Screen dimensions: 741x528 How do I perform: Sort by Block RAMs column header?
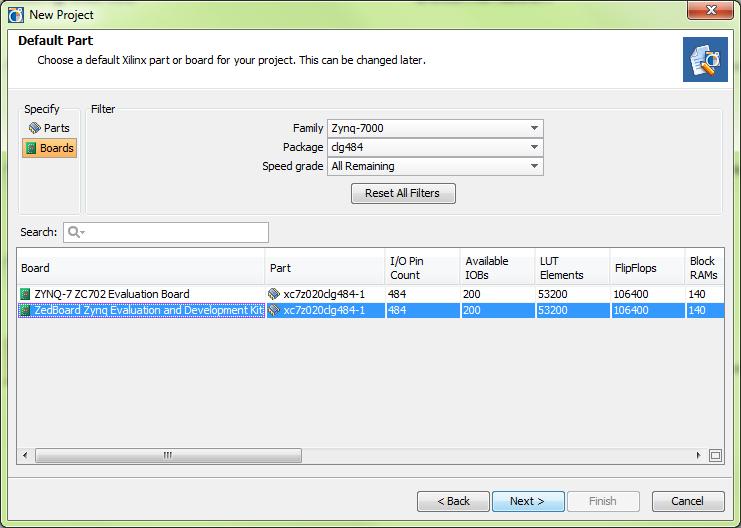(704, 268)
